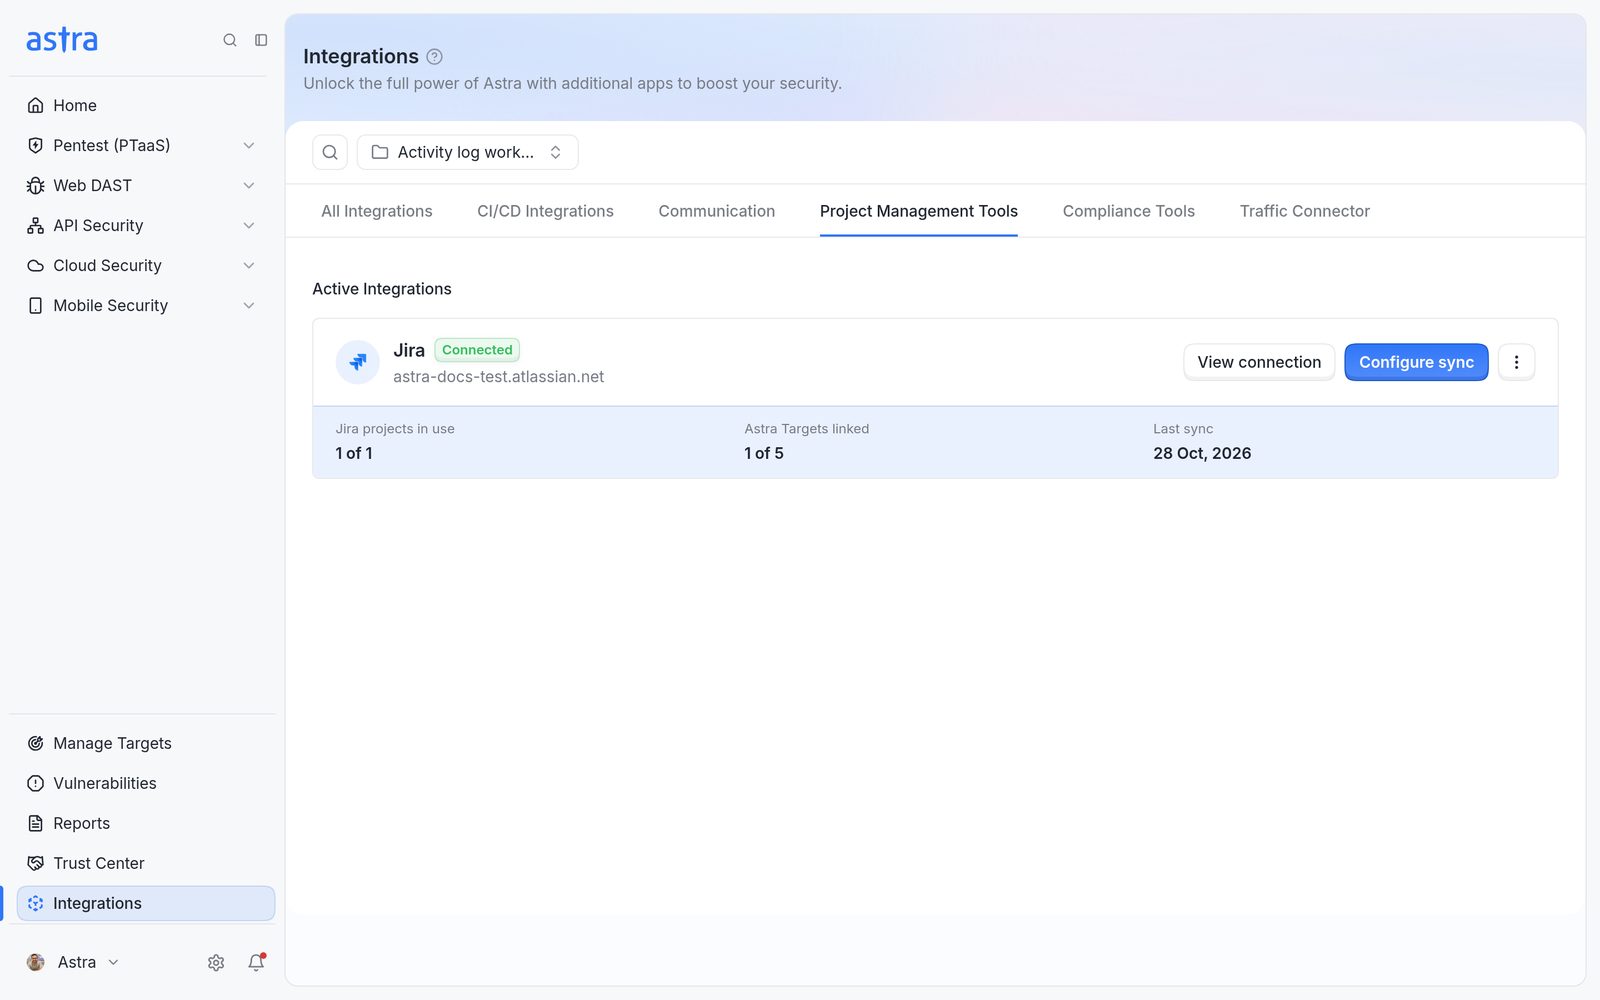Open Reports page
Screen dimensions: 1600x1000
click(x=145, y=823)
